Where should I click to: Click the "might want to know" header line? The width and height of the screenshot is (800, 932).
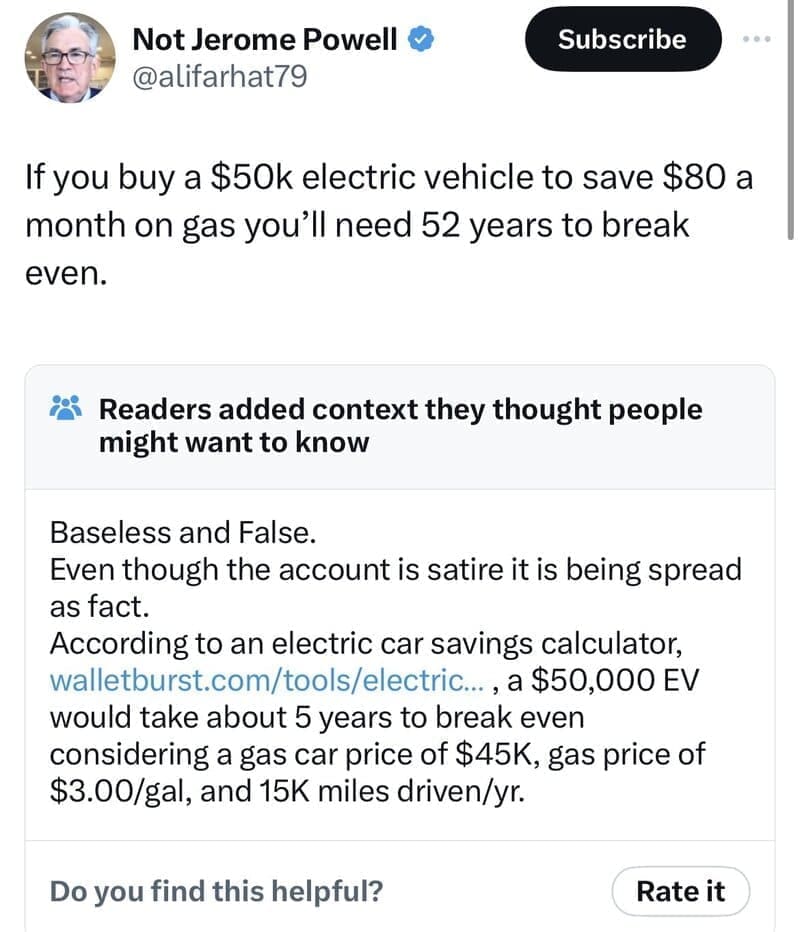(233, 441)
